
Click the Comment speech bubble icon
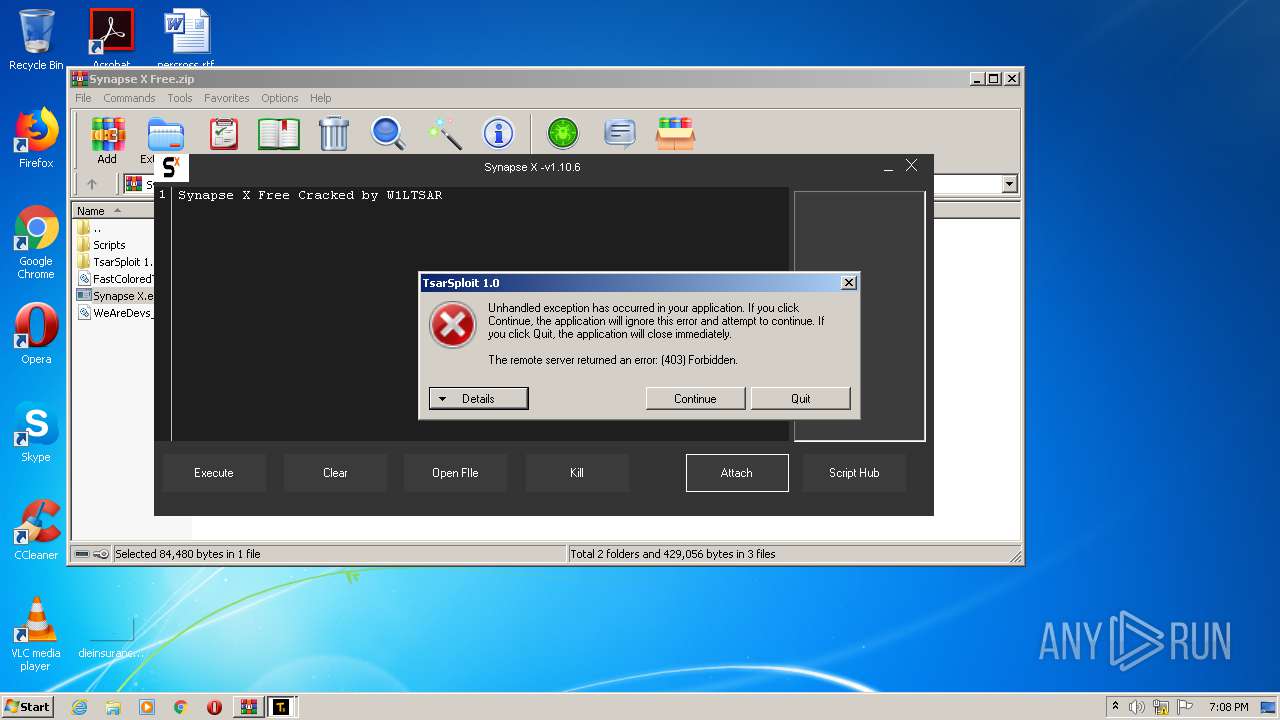point(620,134)
